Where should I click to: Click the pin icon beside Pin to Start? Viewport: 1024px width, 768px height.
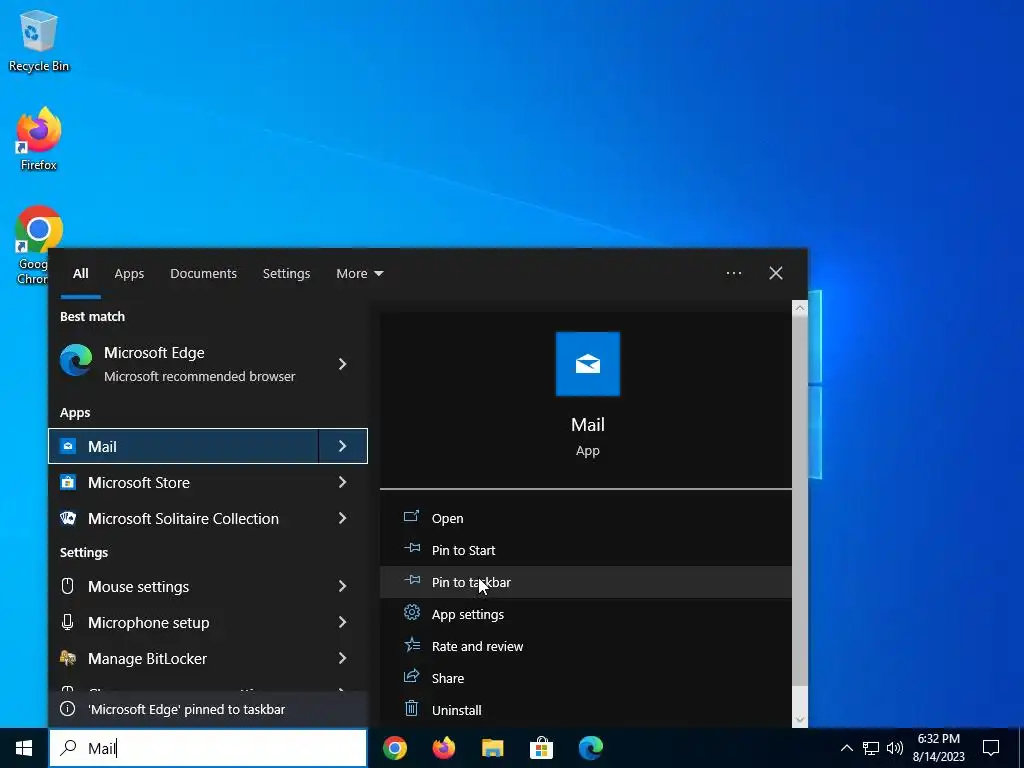point(411,548)
